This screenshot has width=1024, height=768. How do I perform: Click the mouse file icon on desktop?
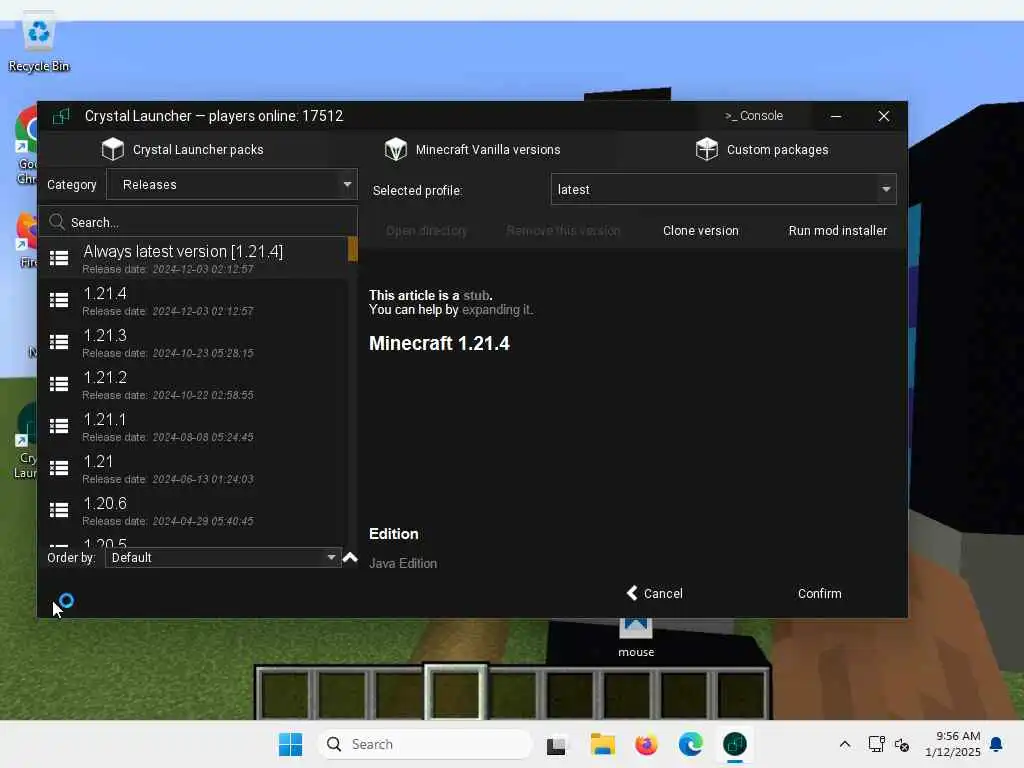tap(635, 637)
